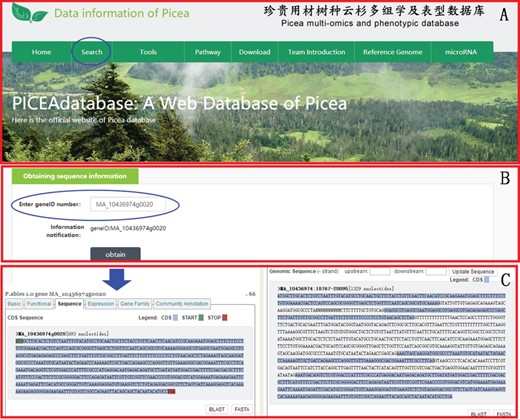Click the green leaf Picea logo

pos(29,13)
